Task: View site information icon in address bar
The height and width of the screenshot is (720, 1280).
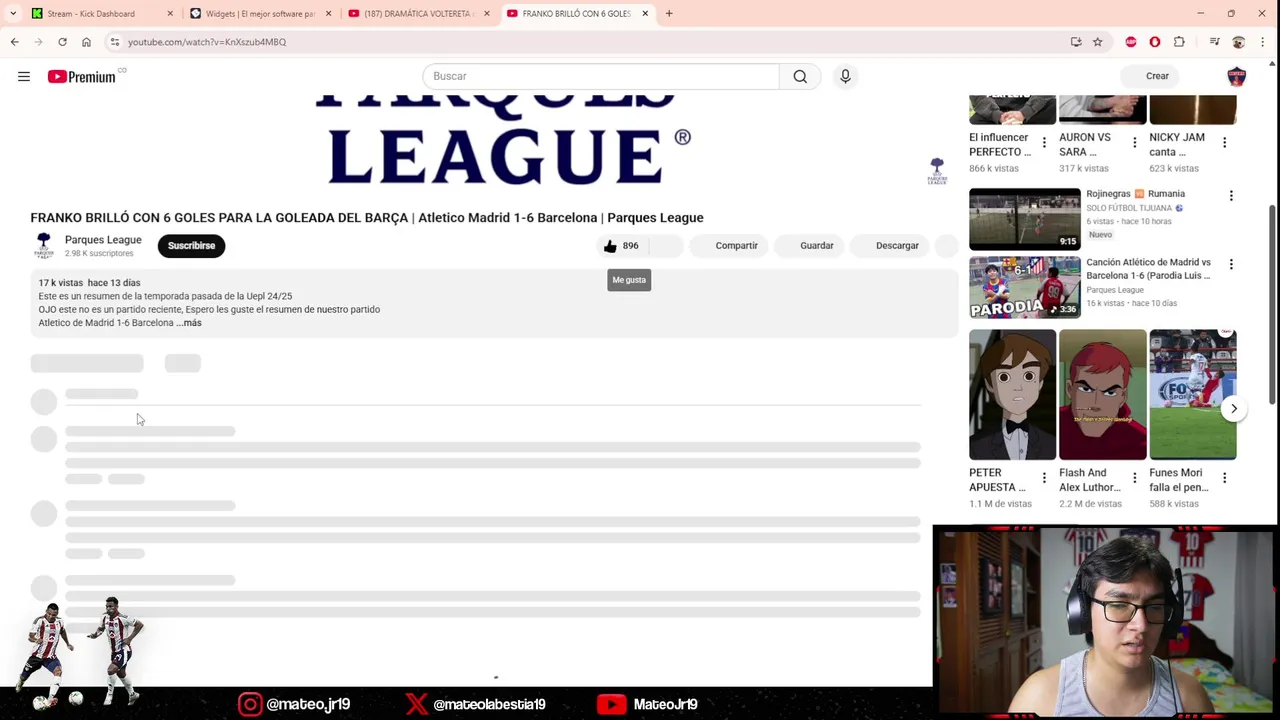Action: click(x=115, y=42)
